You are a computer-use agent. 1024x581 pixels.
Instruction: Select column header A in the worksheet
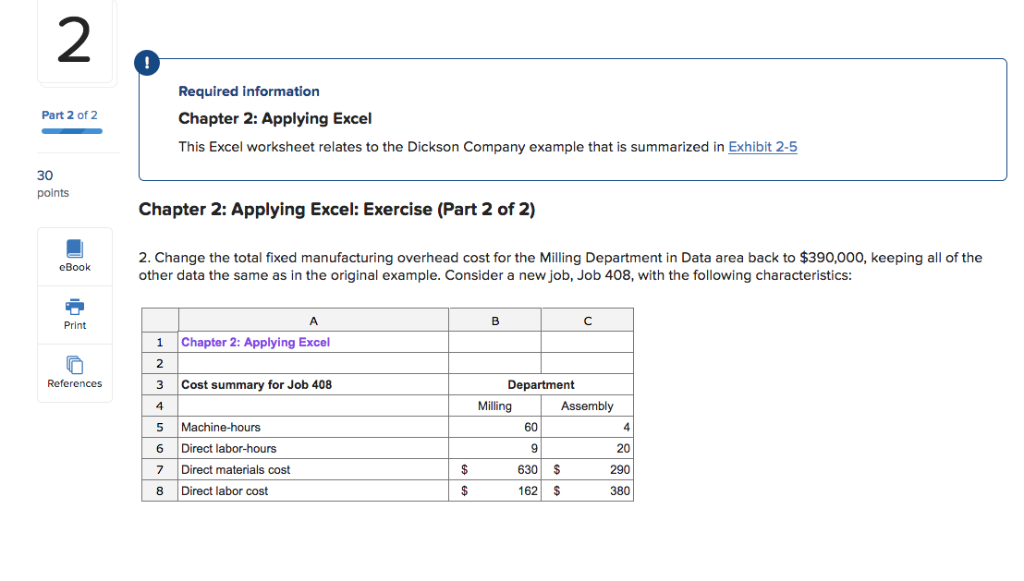coord(313,319)
